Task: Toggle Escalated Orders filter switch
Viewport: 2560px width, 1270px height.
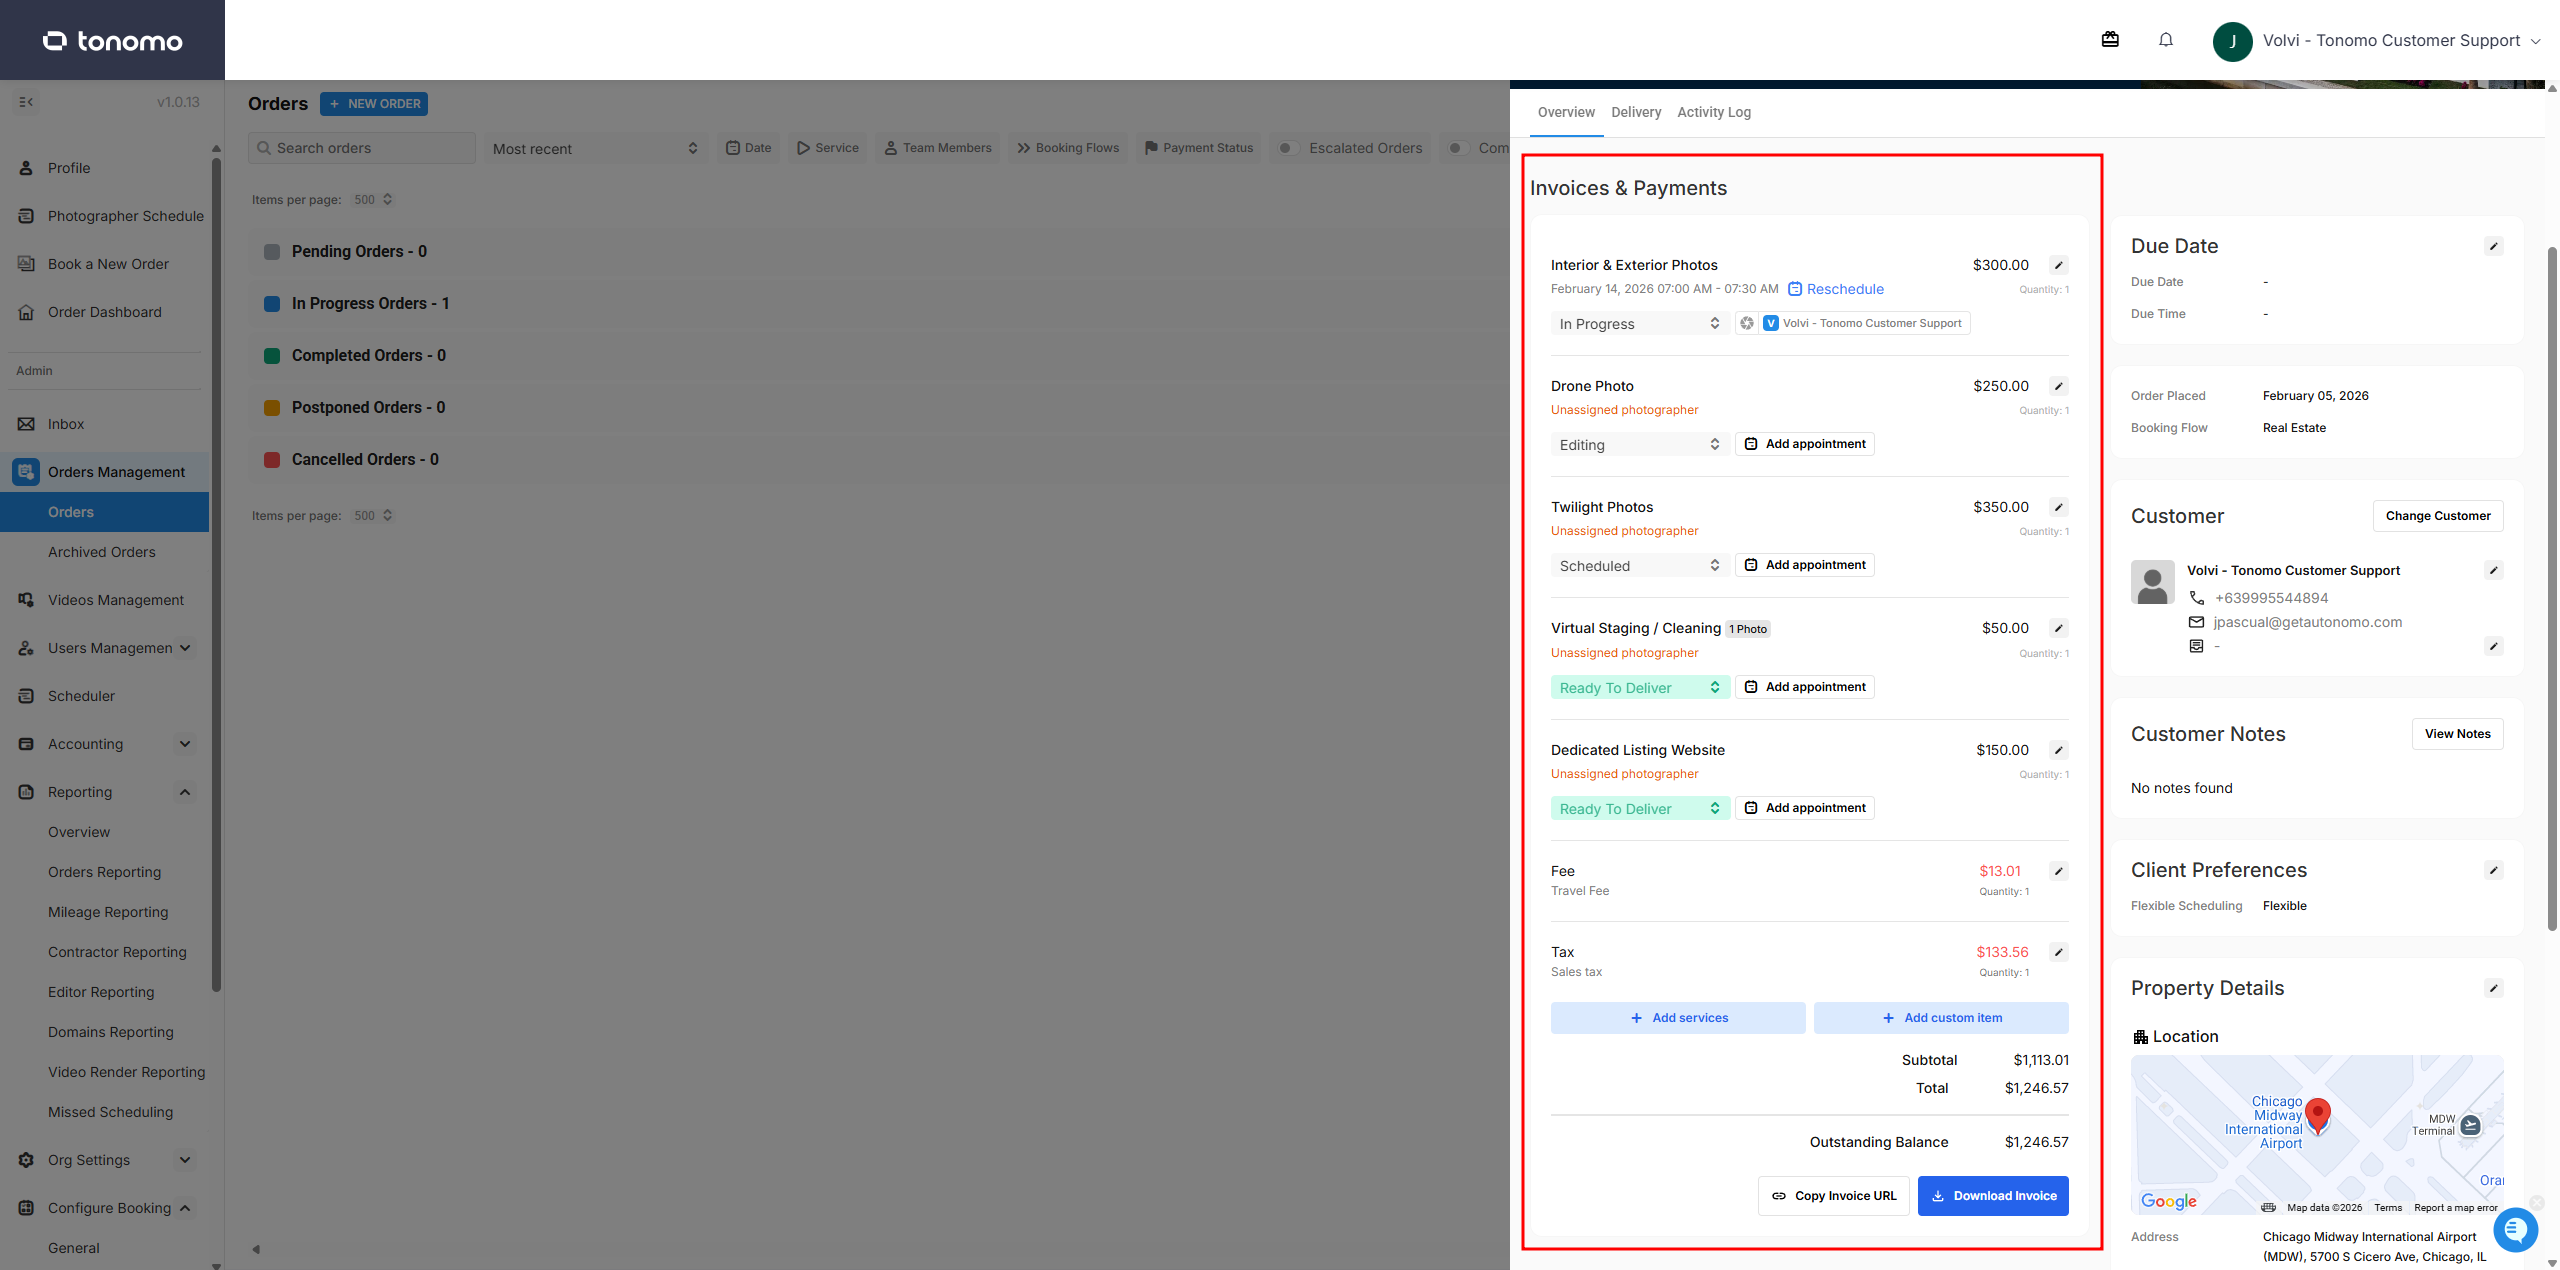Action: point(1288,148)
